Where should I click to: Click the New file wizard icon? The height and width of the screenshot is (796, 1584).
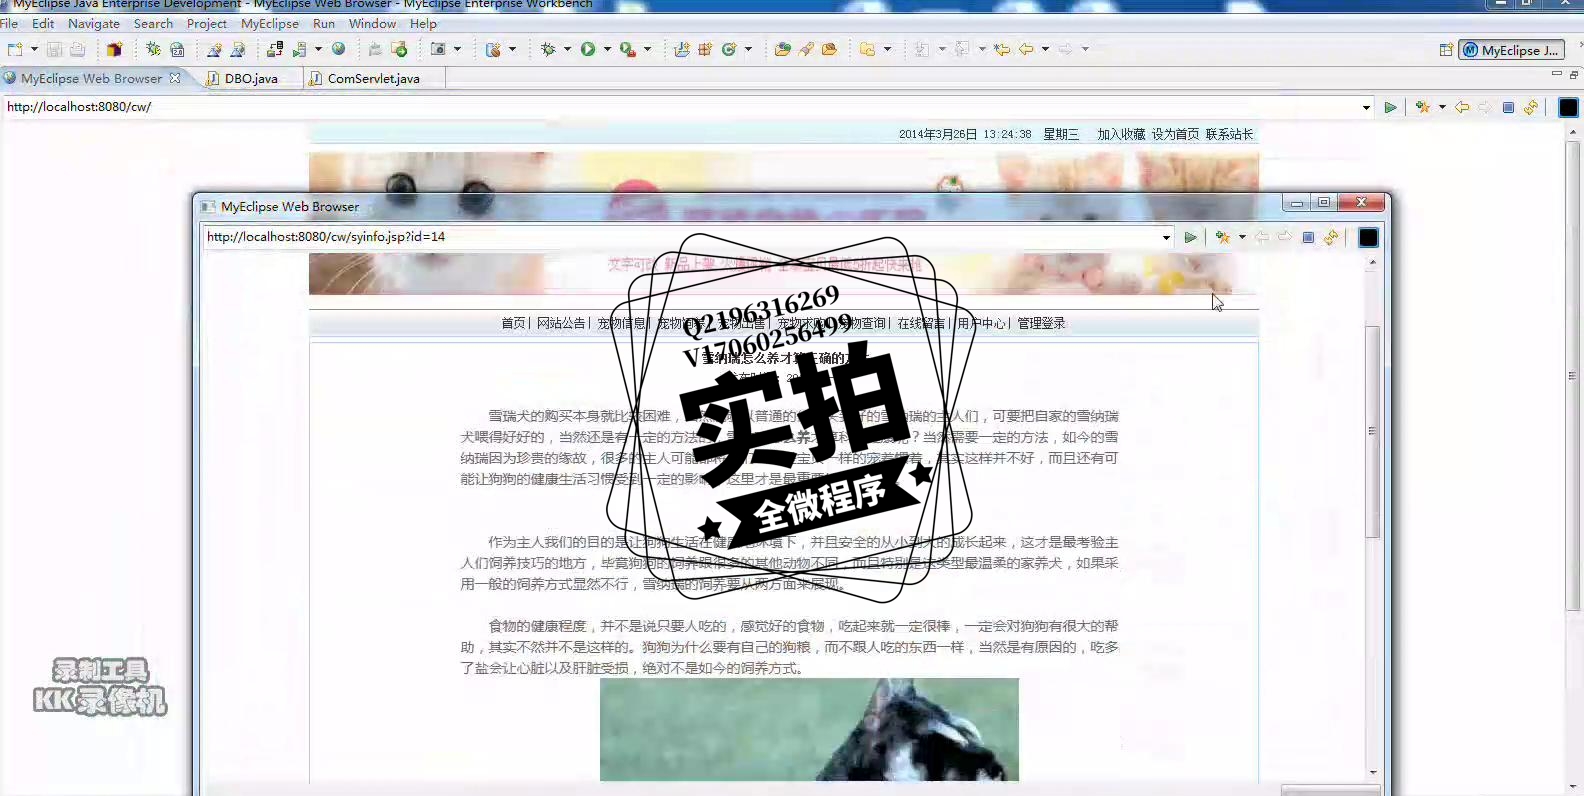coord(15,49)
